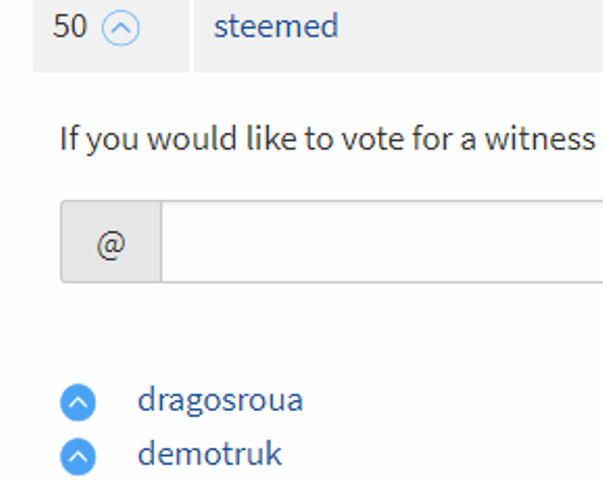Image resolution: width=603 pixels, height=480 pixels.
Task: Toggle off the vote for dragosroua
Action: [78, 403]
